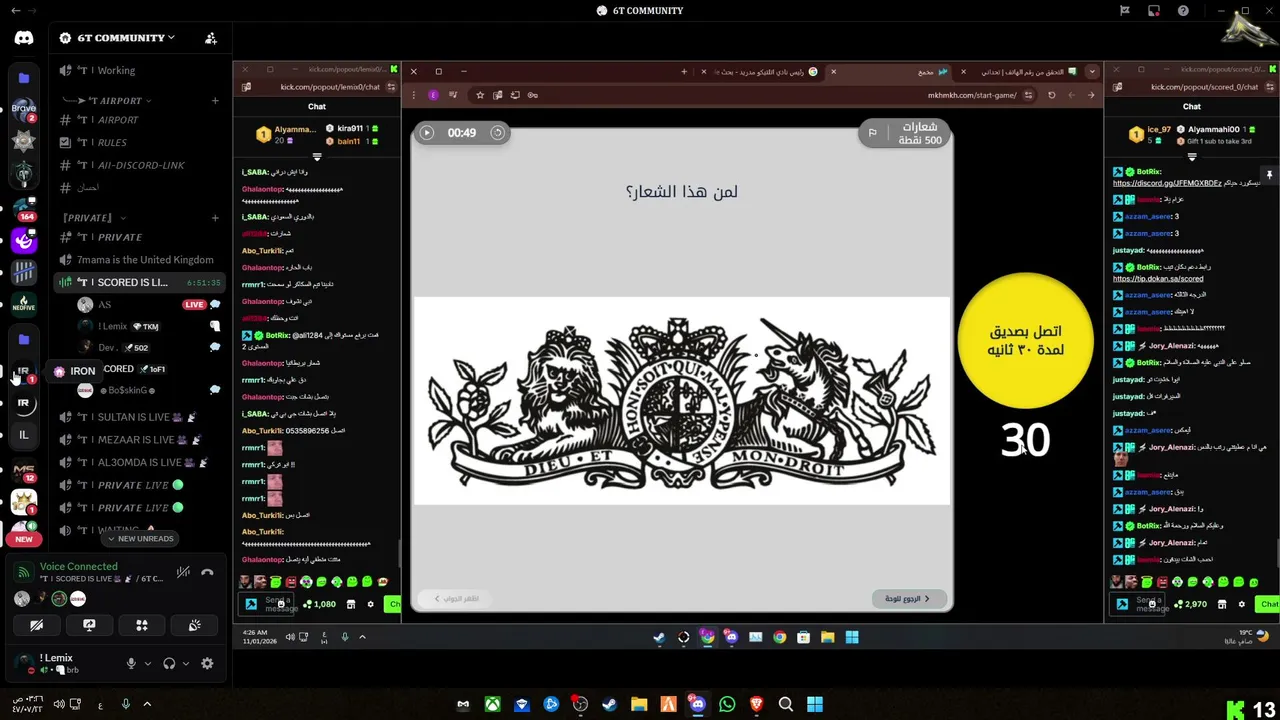Screen dimensions: 1280x720
Task: Join the AL3OMDA IS LIVE channel
Action: pos(140,462)
